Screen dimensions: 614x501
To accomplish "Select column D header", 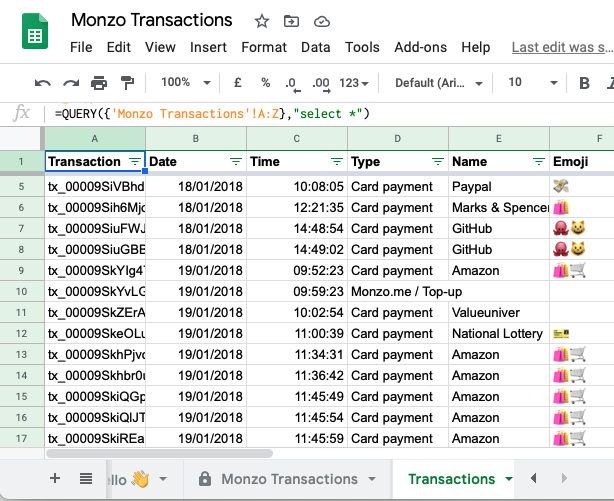I will point(398,138).
